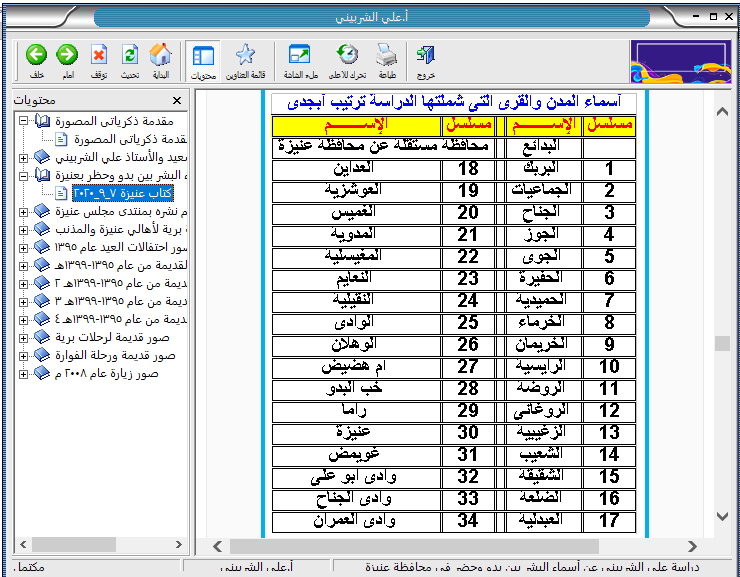The width and height of the screenshot is (740, 577).
Task: Click the vertical scrollbar thumb
Action: [x=722, y=343]
